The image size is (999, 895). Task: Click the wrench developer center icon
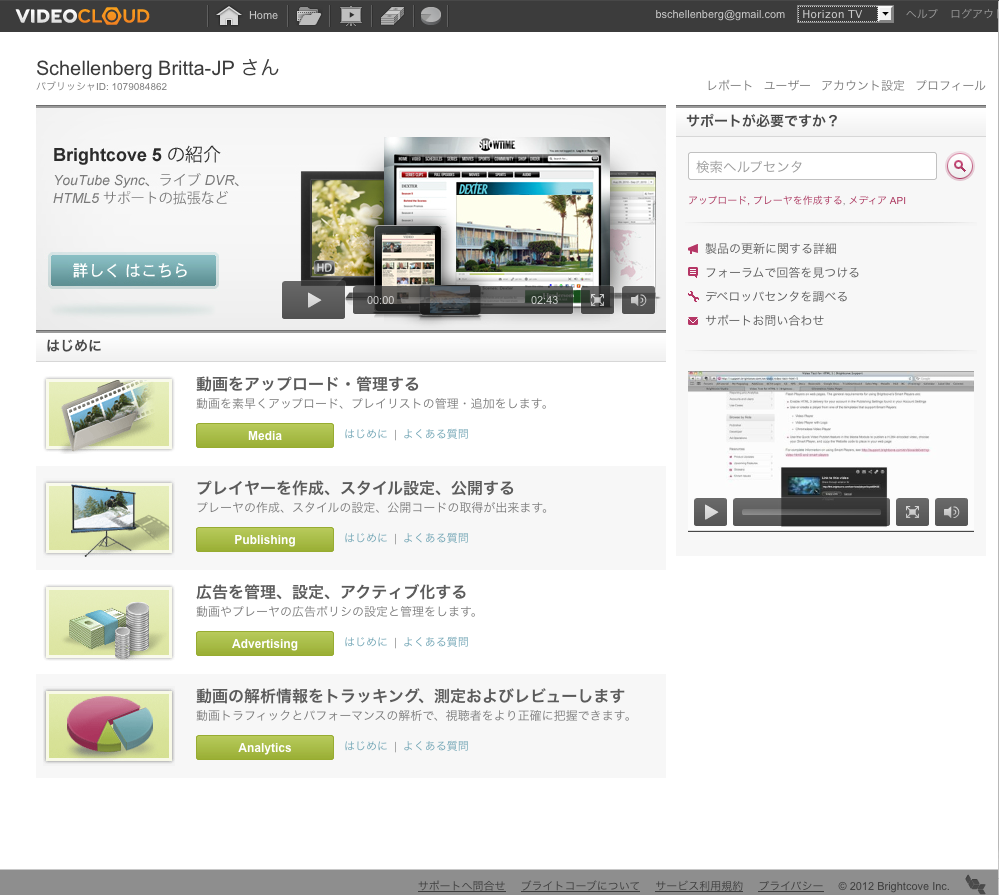click(x=693, y=296)
